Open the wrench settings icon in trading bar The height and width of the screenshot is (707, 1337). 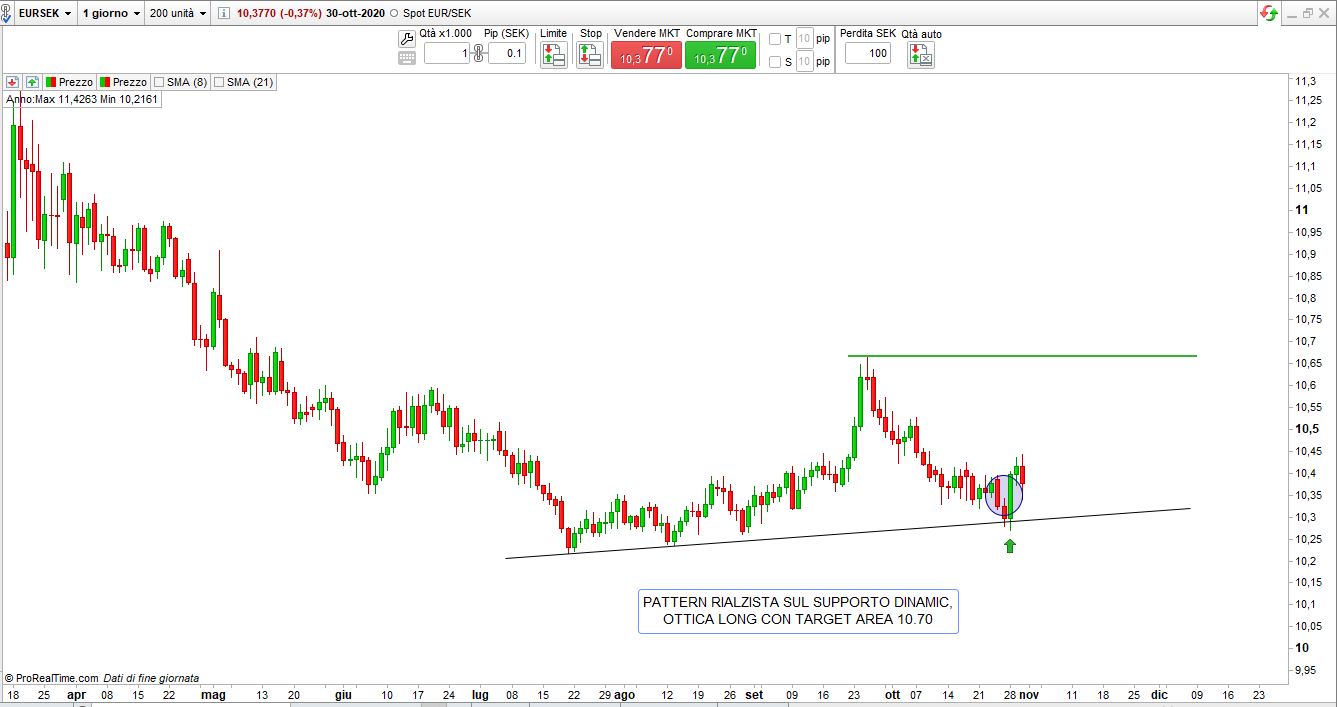[x=406, y=39]
